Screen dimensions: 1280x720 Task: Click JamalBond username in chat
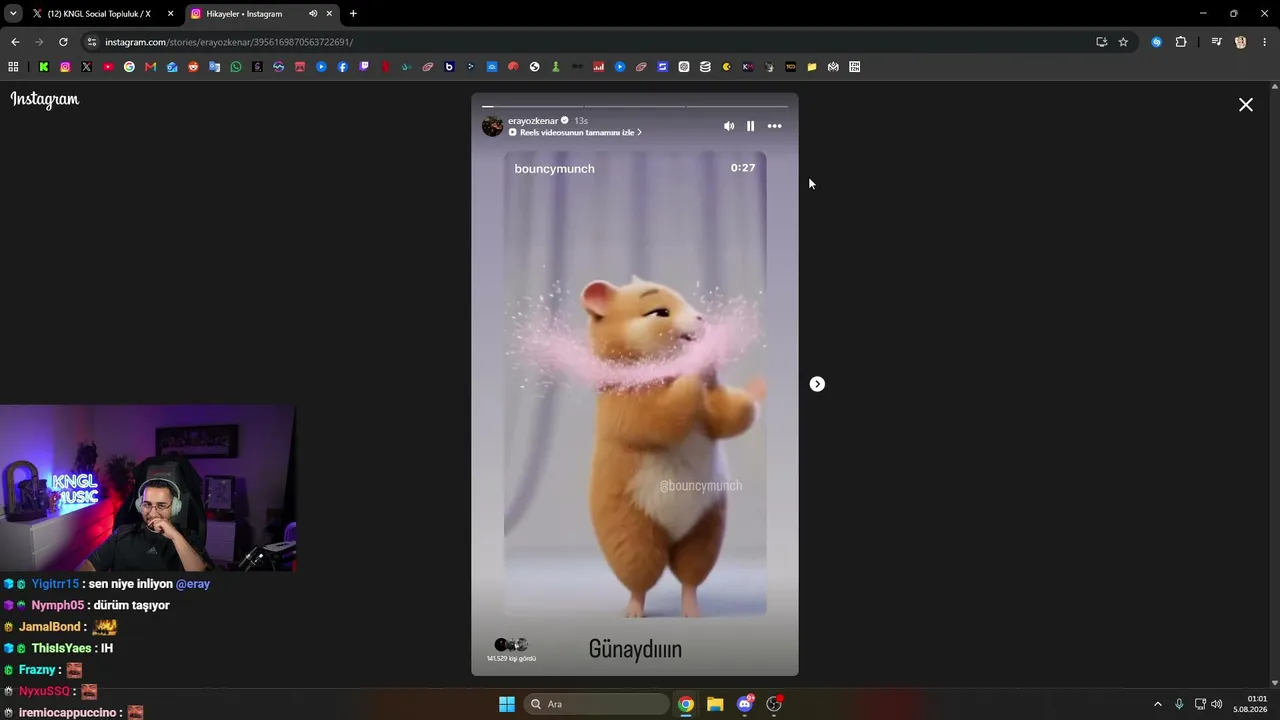point(50,627)
